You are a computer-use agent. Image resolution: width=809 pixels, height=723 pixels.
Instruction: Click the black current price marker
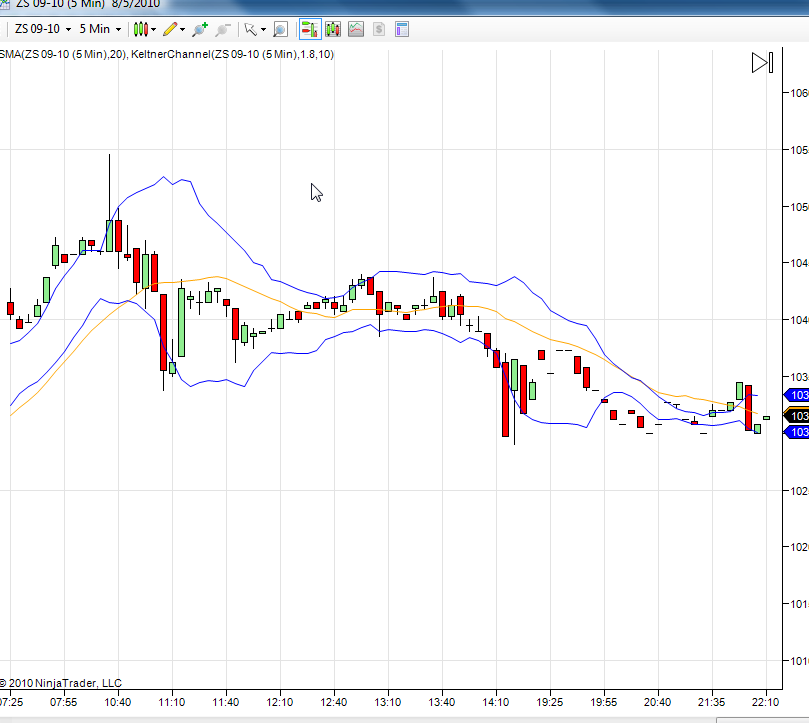[x=797, y=415]
